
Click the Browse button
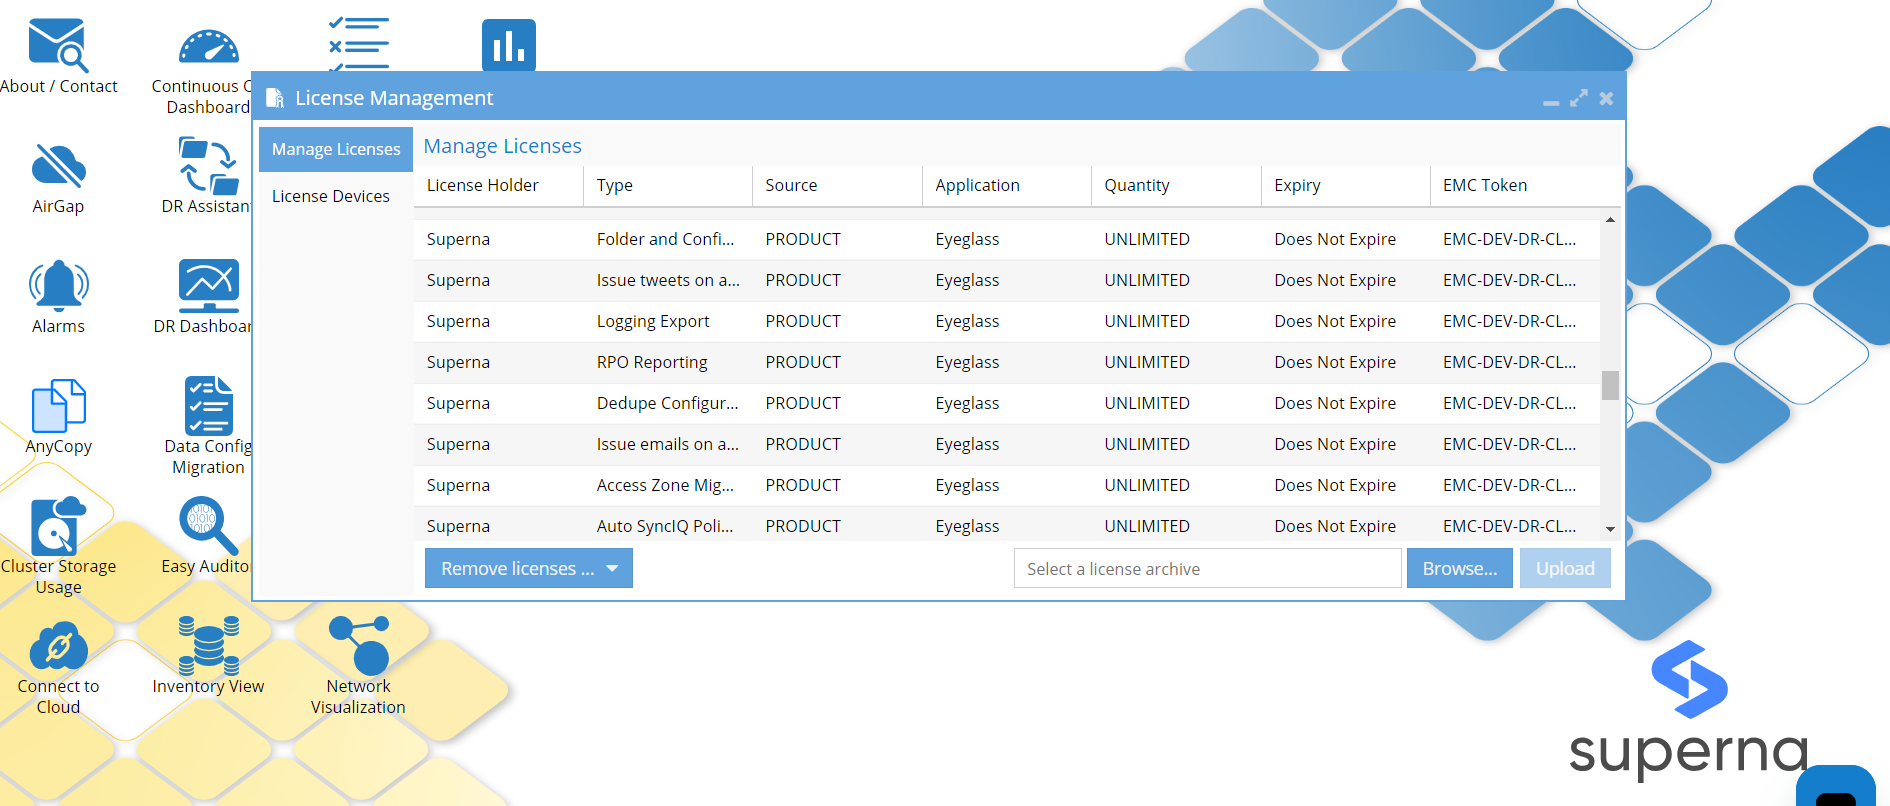(1459, 568)
